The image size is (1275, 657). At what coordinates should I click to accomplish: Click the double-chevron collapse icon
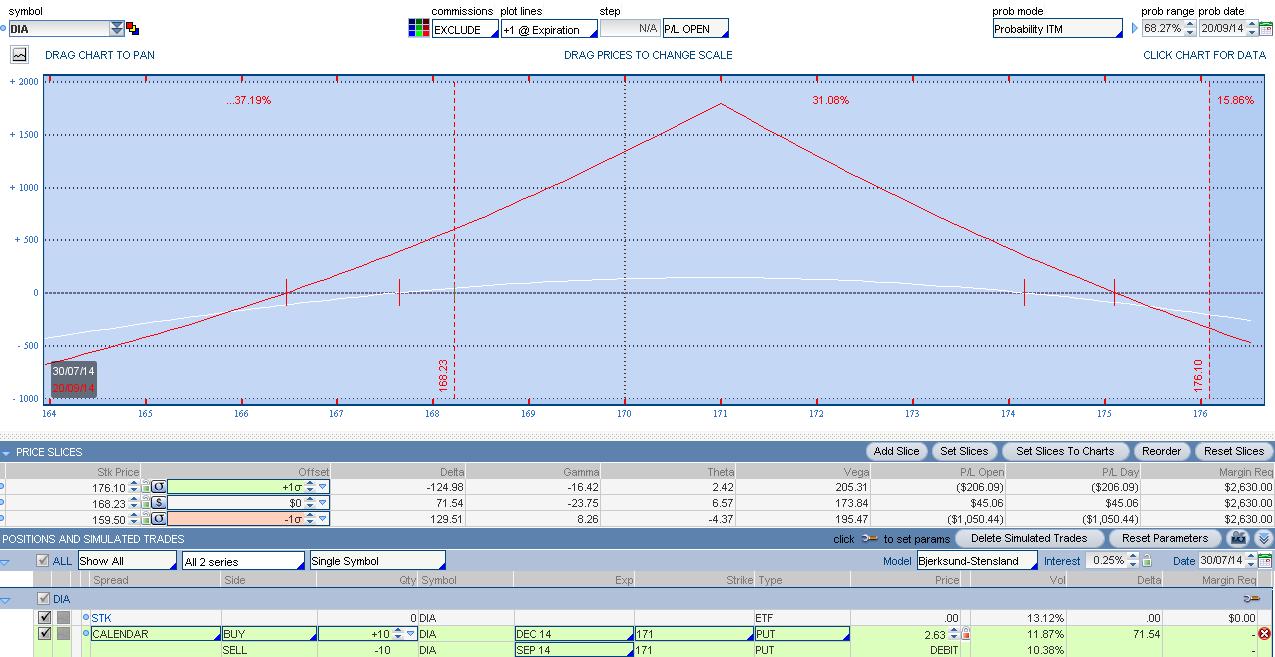coord(1263,538)
